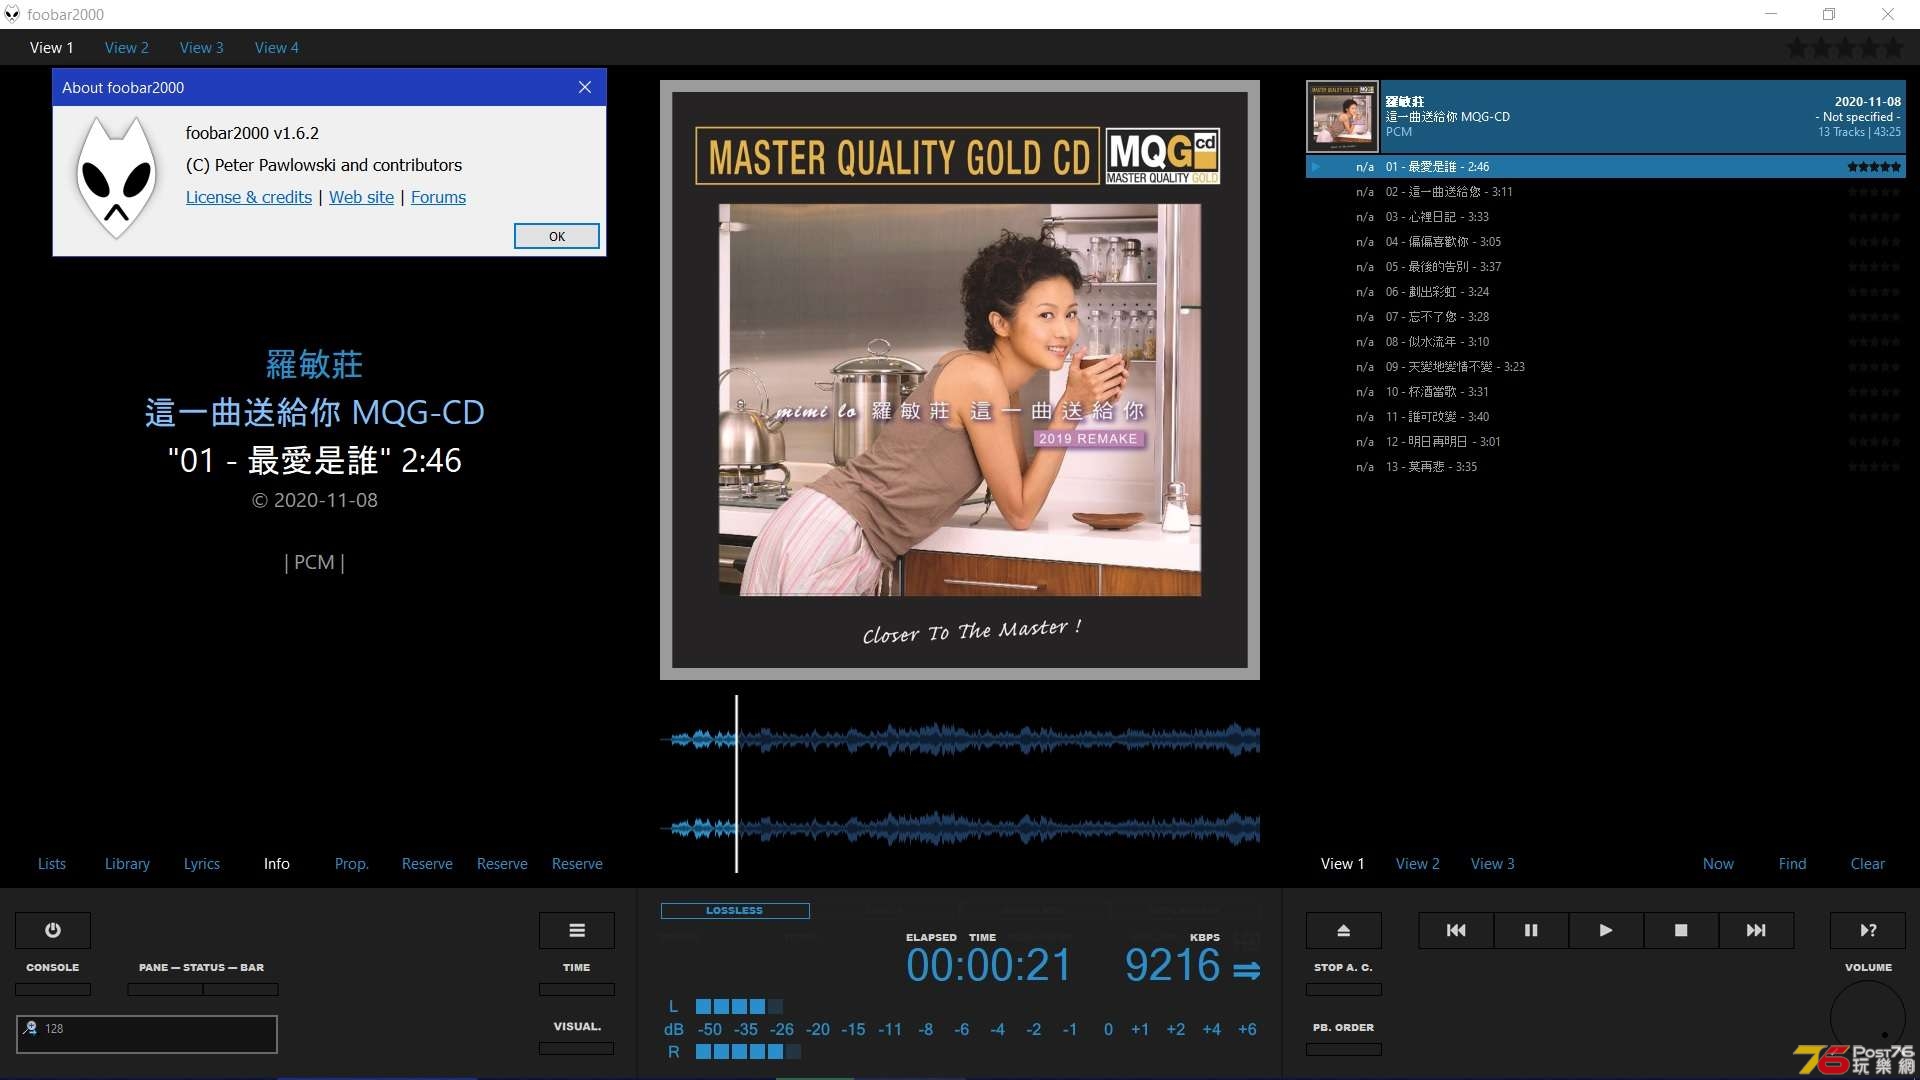Toggle the Pane-Status-Bar left indicator
1920x1080 pixels.
pyautogui.click(x=165, y=989)
